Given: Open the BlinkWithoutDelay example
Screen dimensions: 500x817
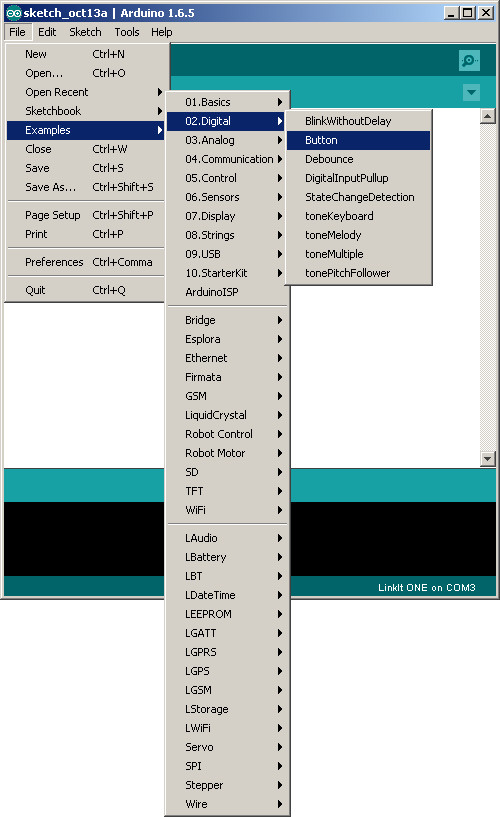Looking at the screenshot, I should [x=358, y=121].
